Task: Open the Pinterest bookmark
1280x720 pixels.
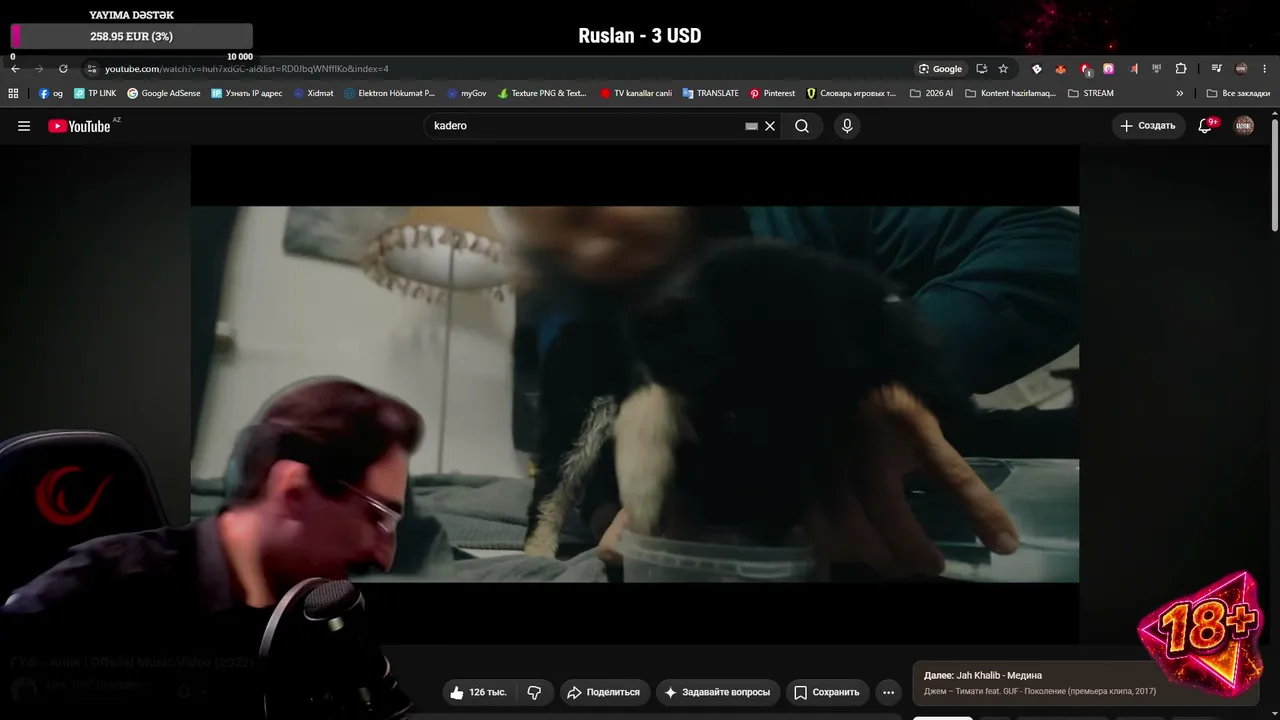Action: point(772,93)
